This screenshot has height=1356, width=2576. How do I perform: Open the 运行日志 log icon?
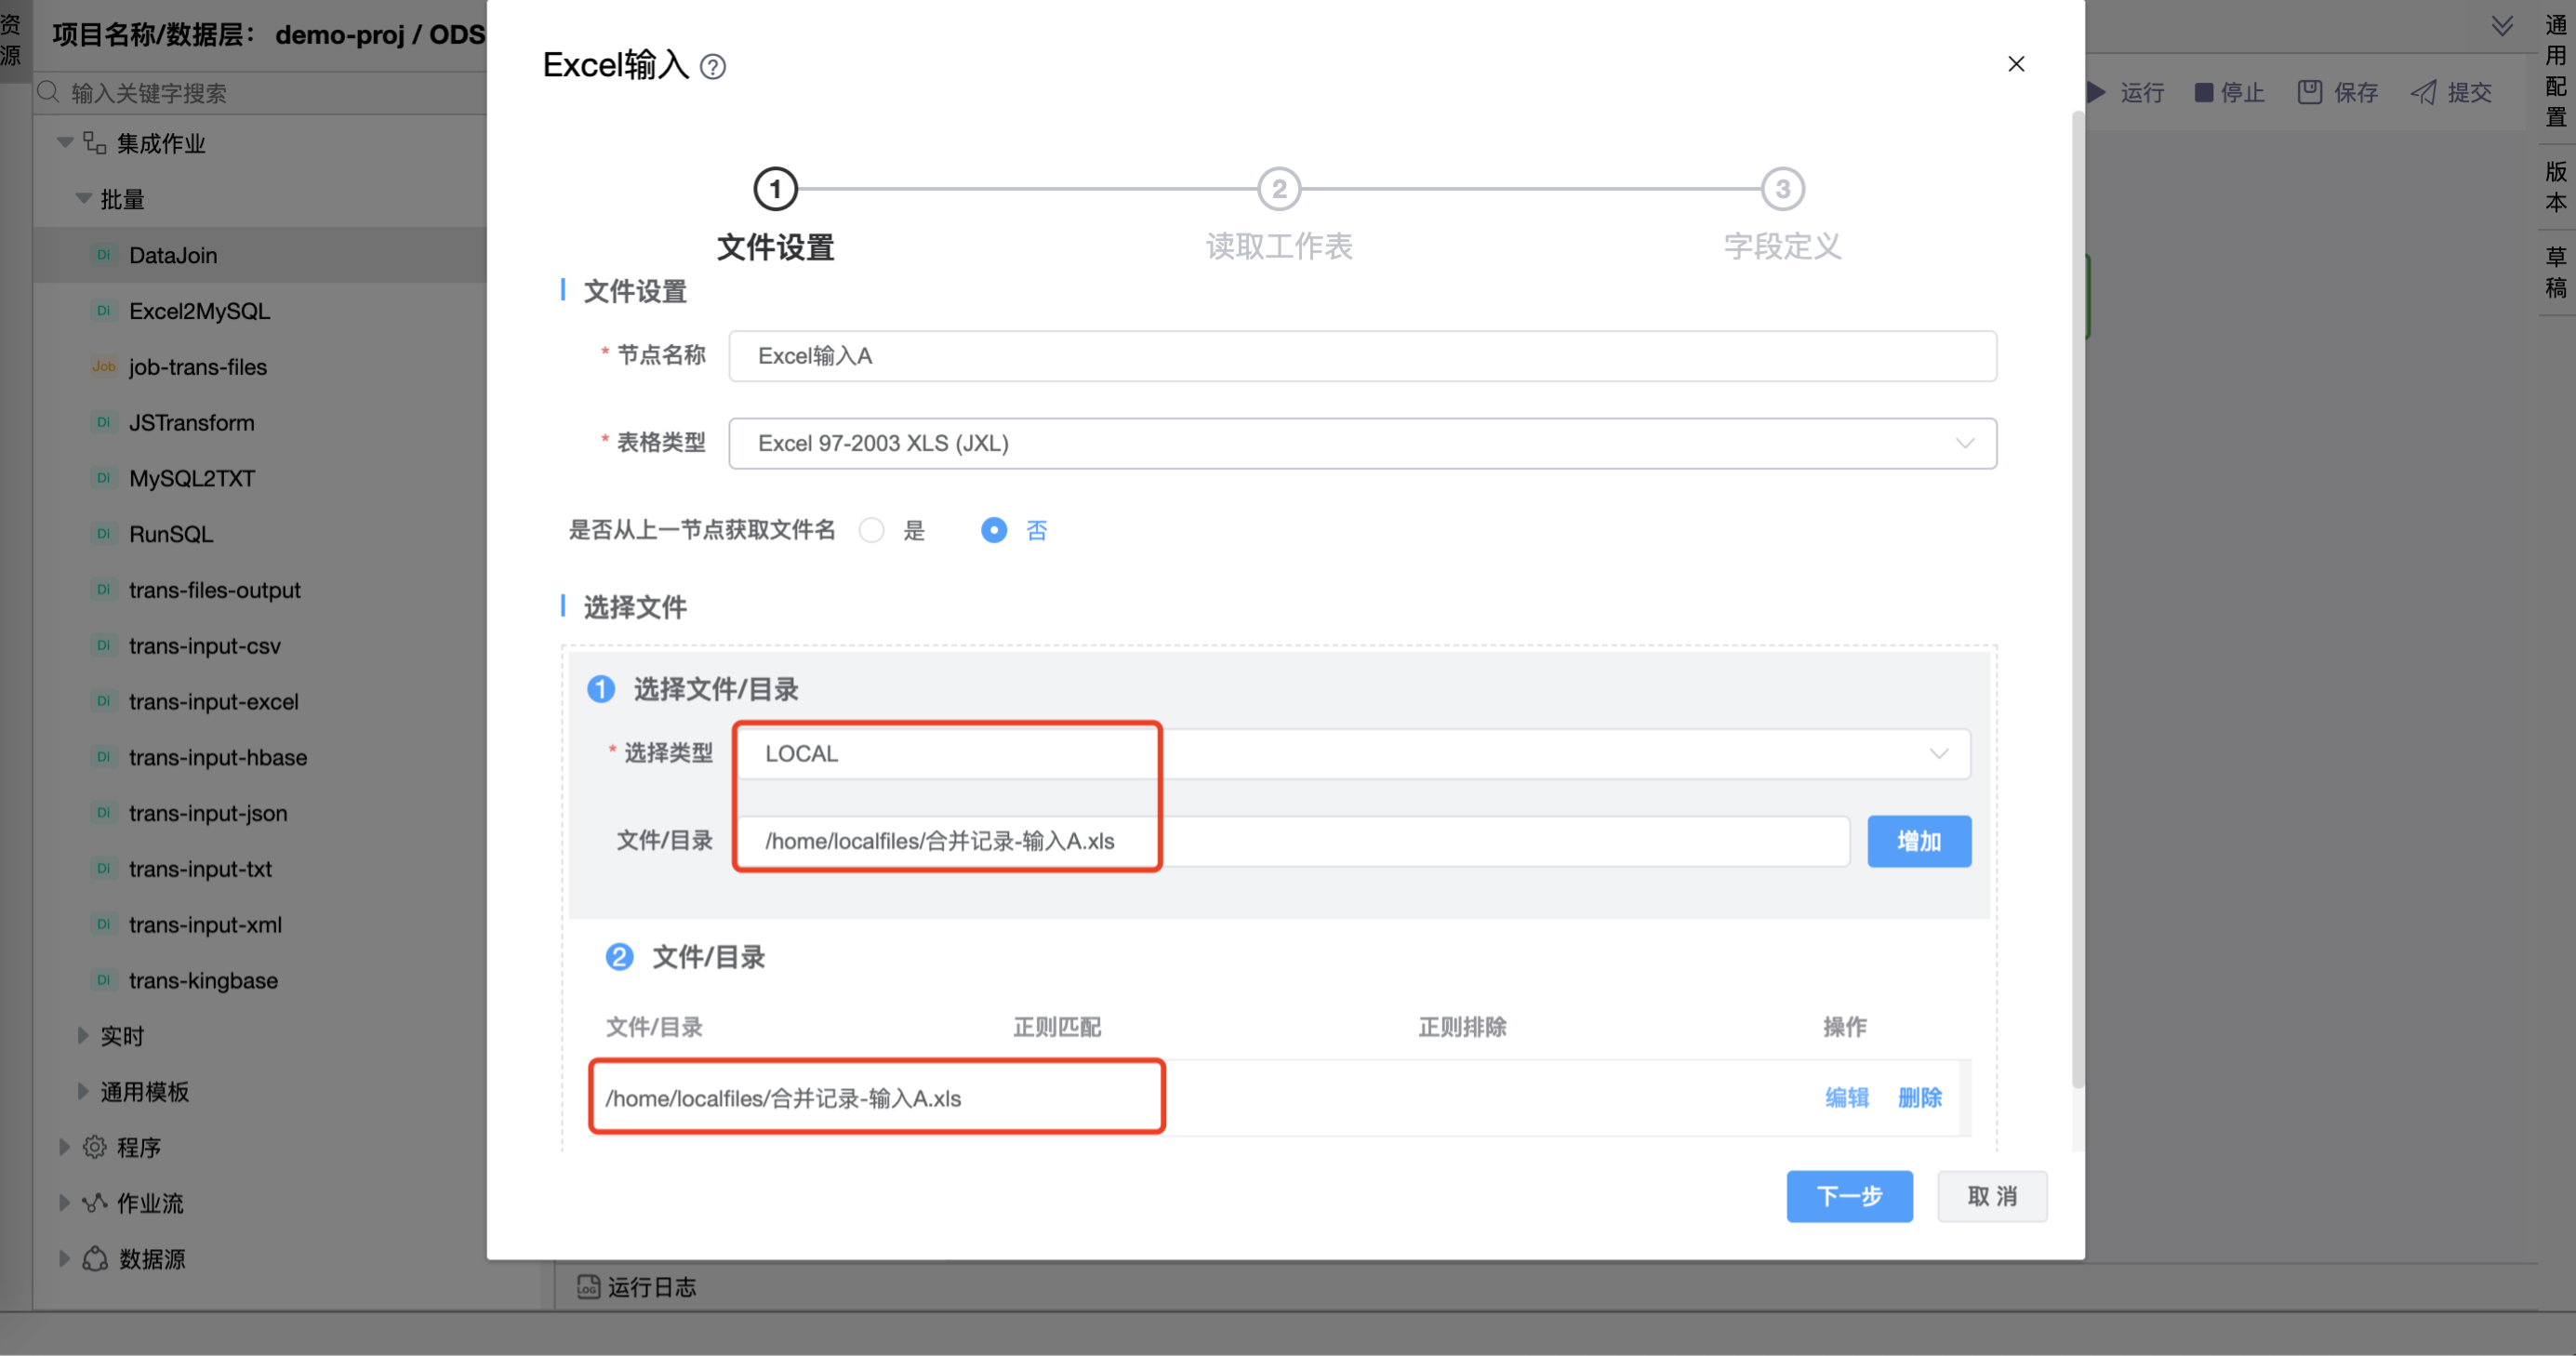click(x=588, y=1287)
